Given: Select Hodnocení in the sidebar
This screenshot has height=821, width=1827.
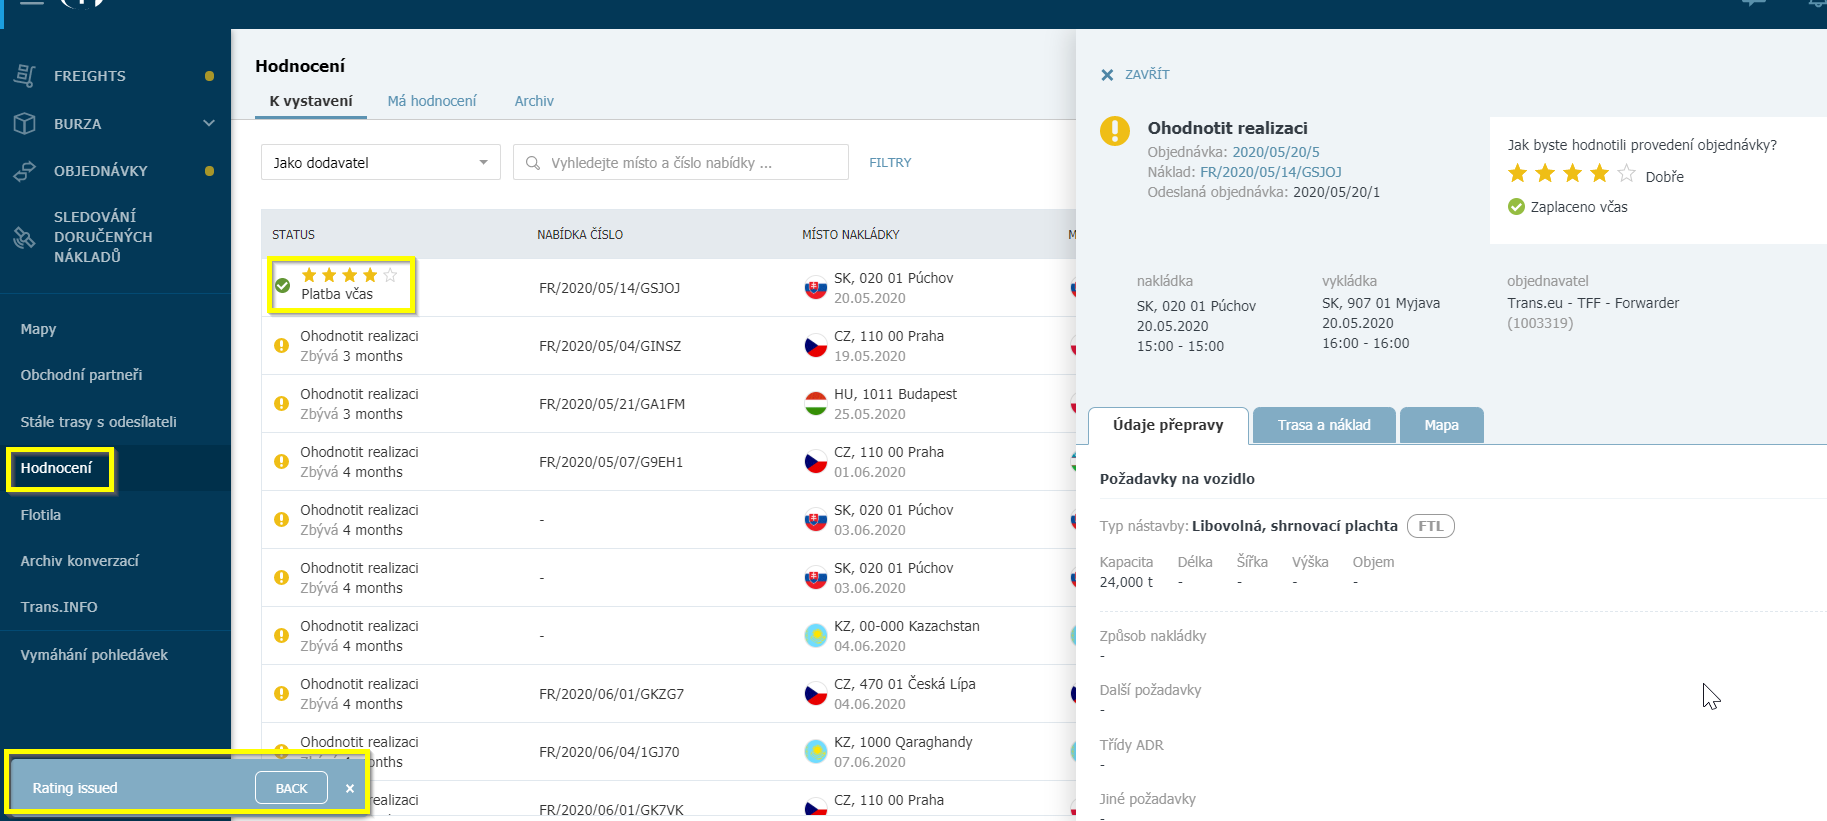Looking at the screenshot, I should [56, 468].
